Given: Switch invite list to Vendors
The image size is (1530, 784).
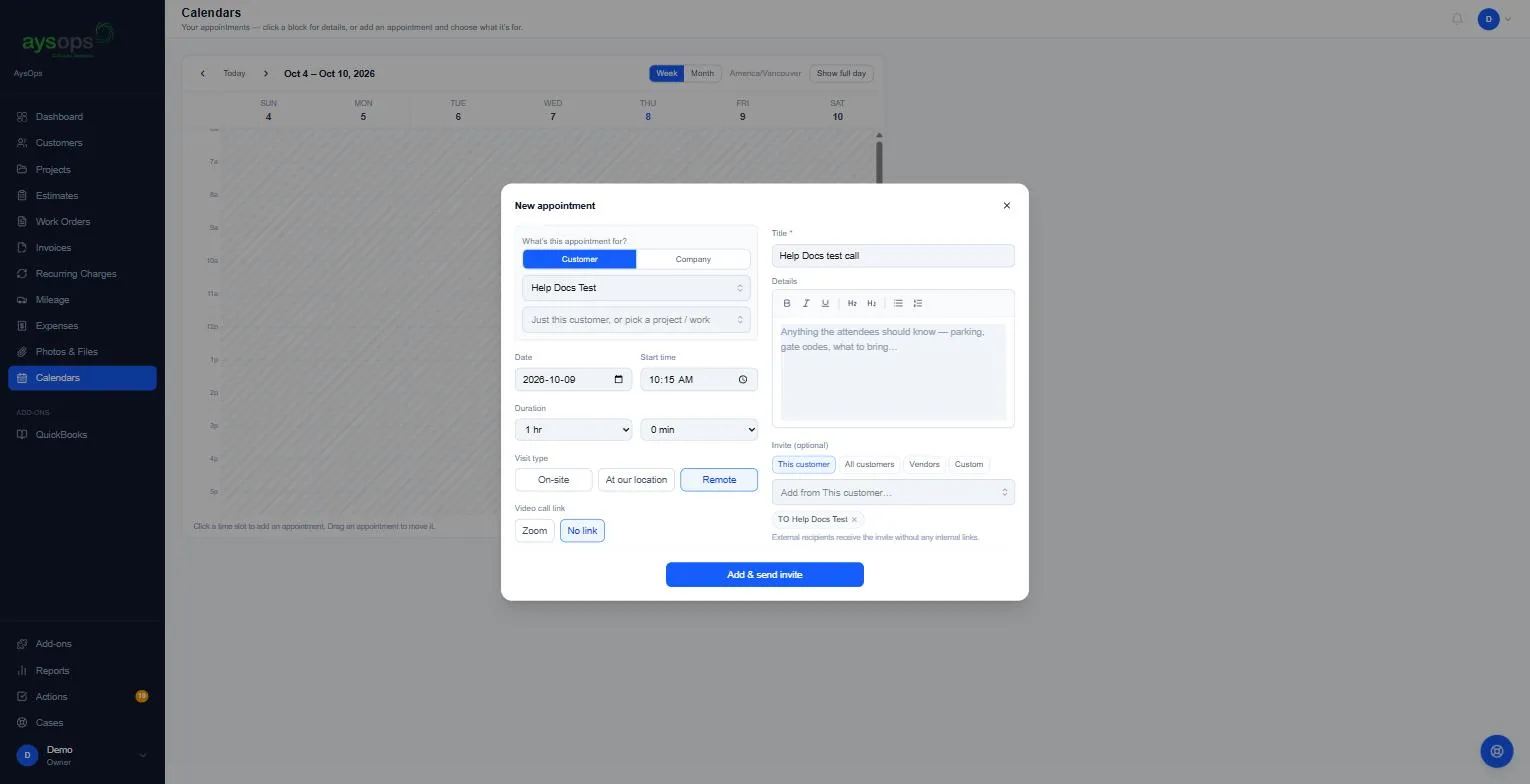Looking at the screenshot, I should [924, 464].
